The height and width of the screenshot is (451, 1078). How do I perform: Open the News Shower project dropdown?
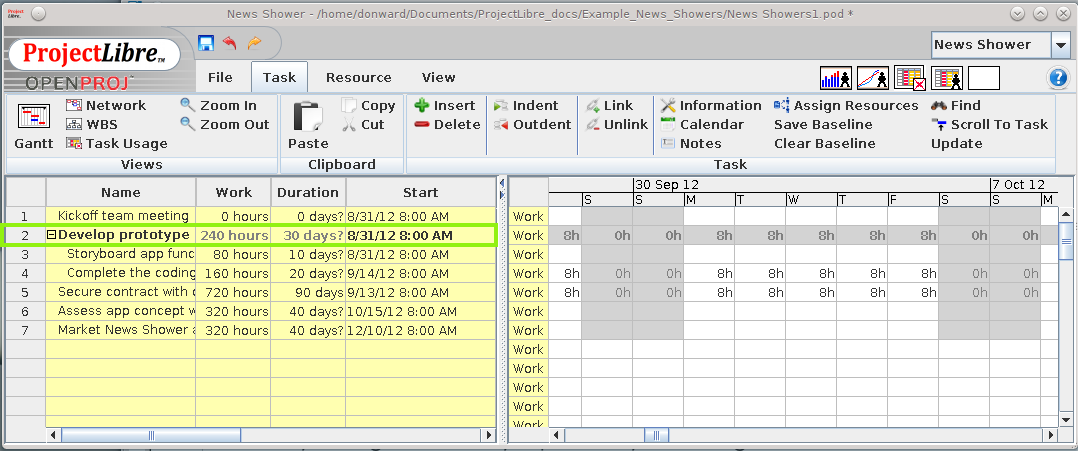tap(1059, 45)
